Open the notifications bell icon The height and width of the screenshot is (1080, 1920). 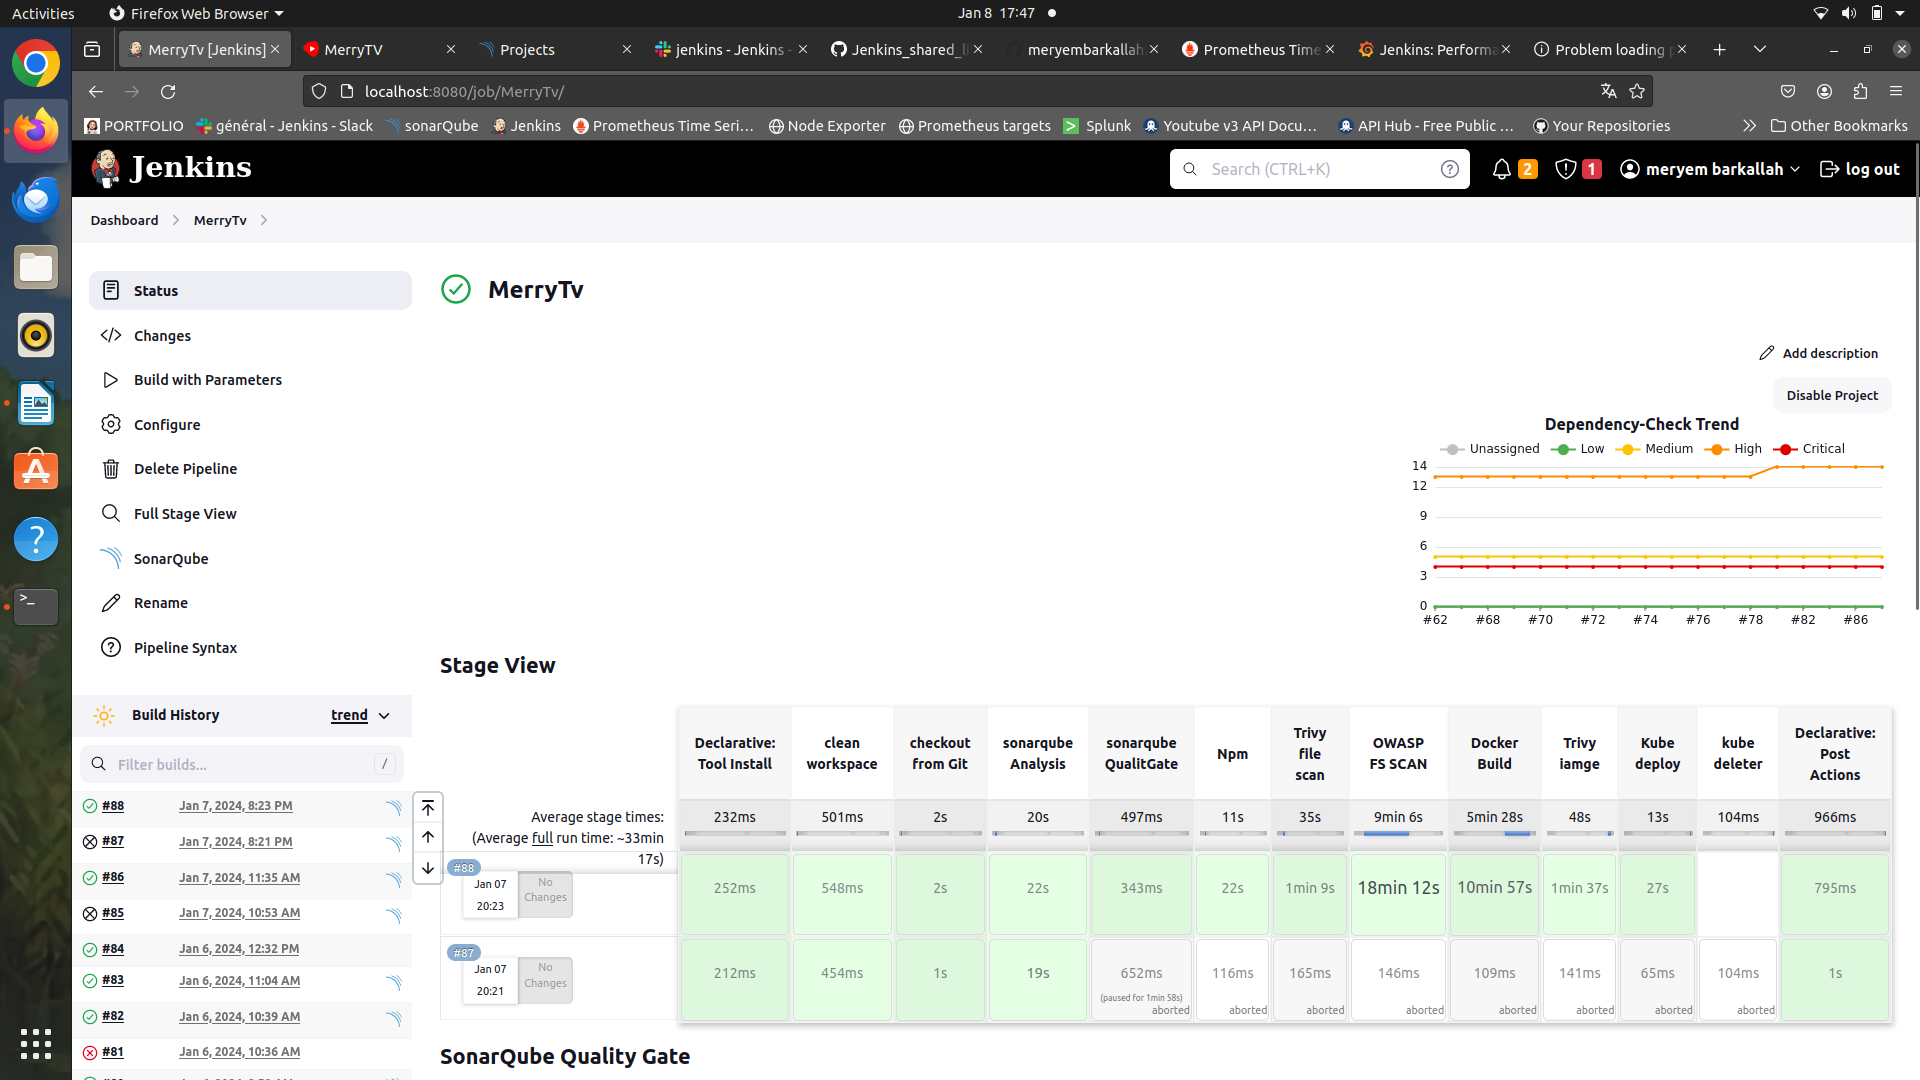tap(1501, 169)
